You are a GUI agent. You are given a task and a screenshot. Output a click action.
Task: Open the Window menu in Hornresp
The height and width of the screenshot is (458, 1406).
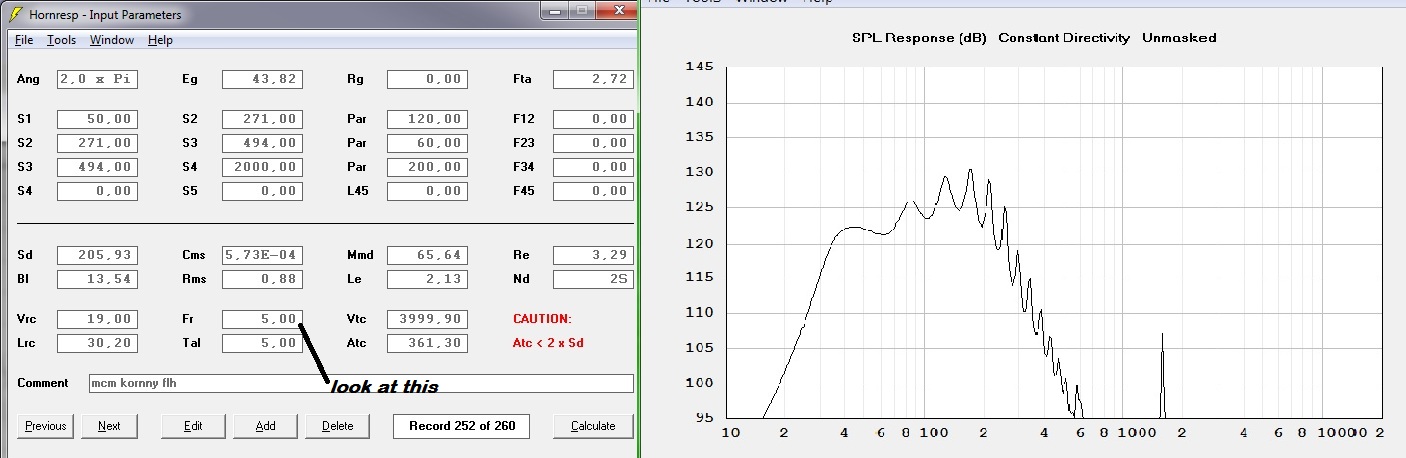pos(111,40)
